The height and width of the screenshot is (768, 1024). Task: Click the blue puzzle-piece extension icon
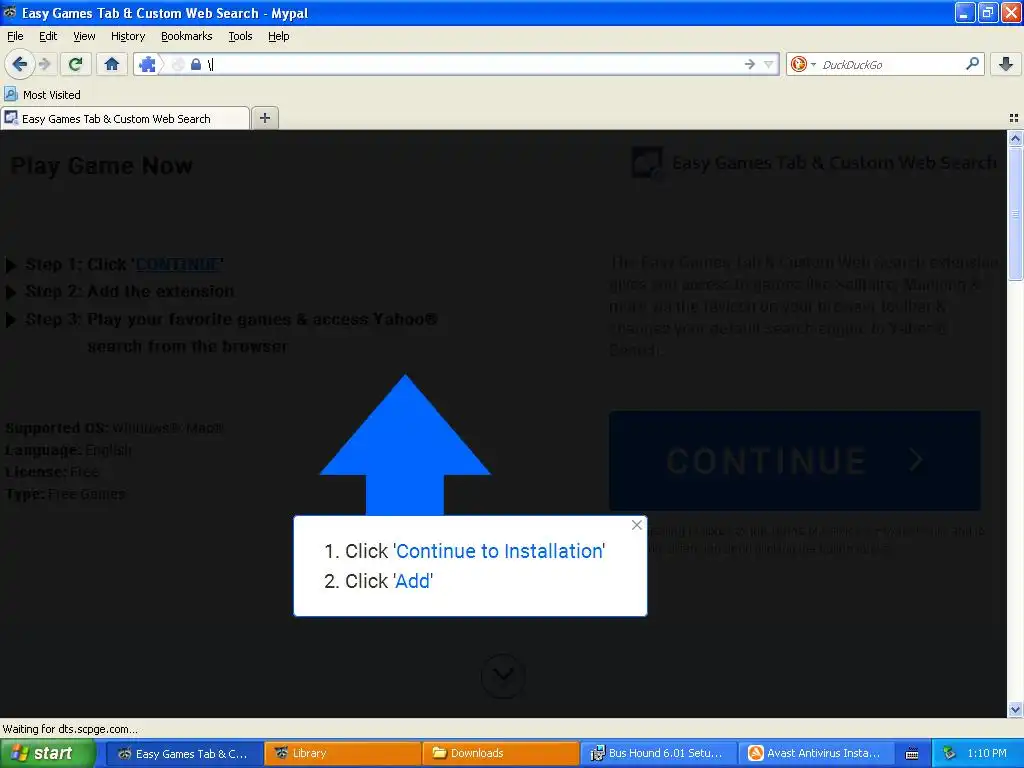click(x=148, y=64)
